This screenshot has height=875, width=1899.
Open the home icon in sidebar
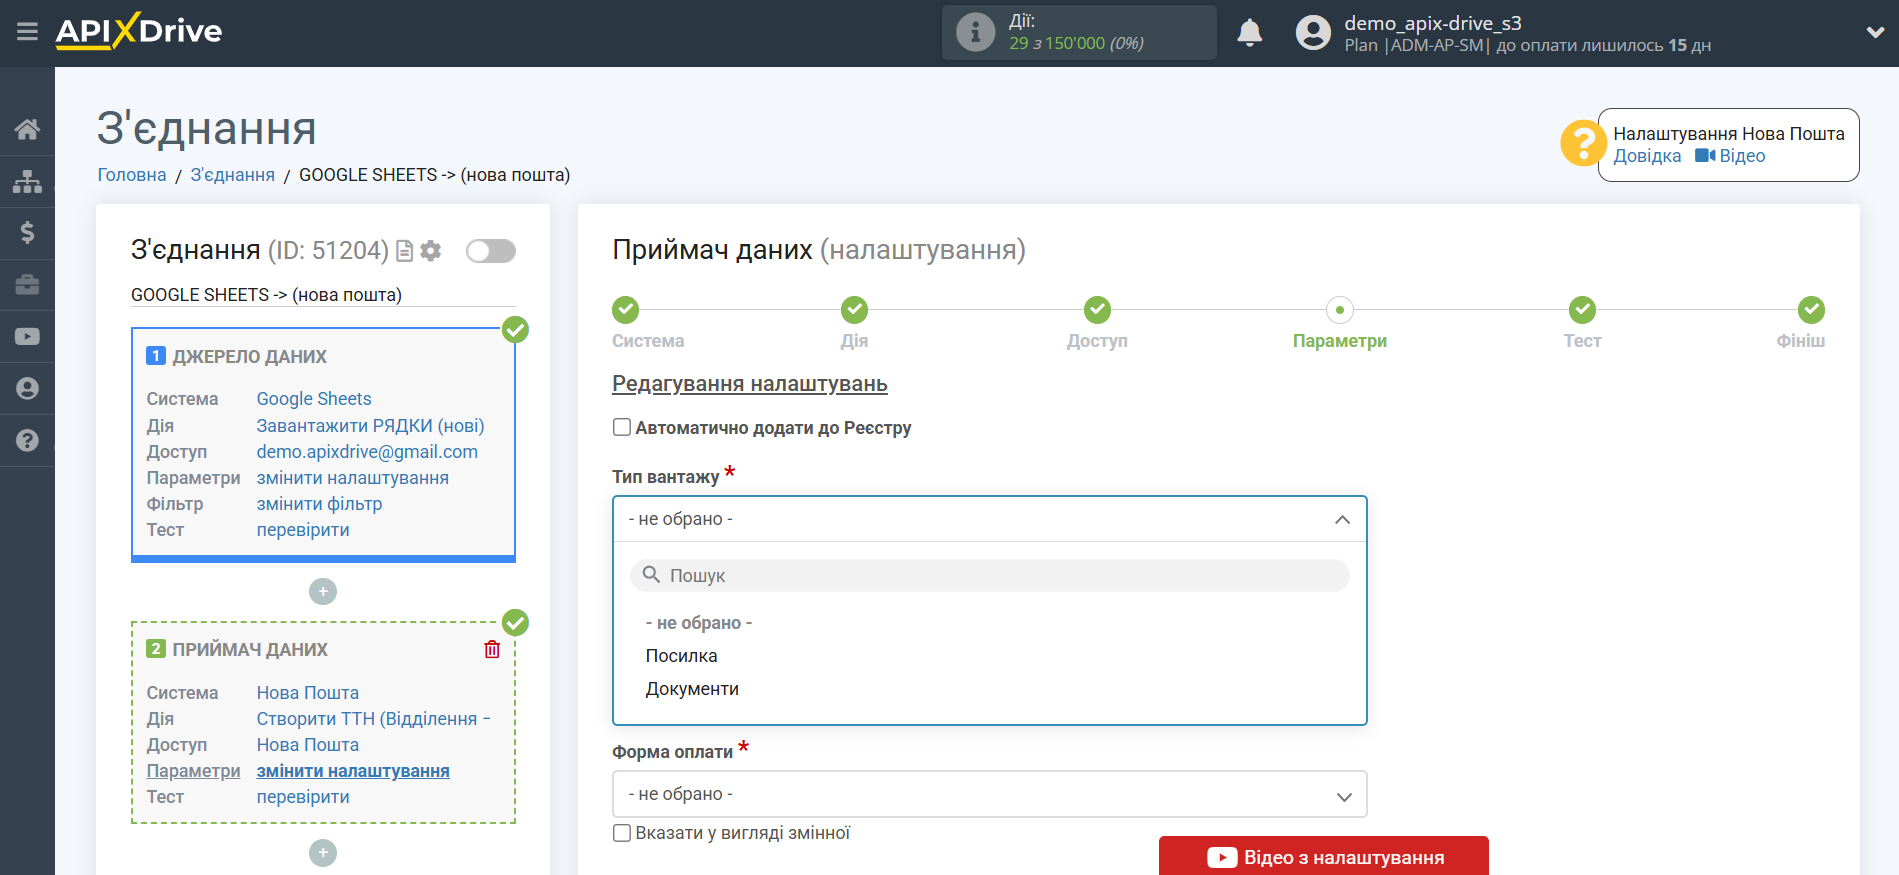pos(27,129)
